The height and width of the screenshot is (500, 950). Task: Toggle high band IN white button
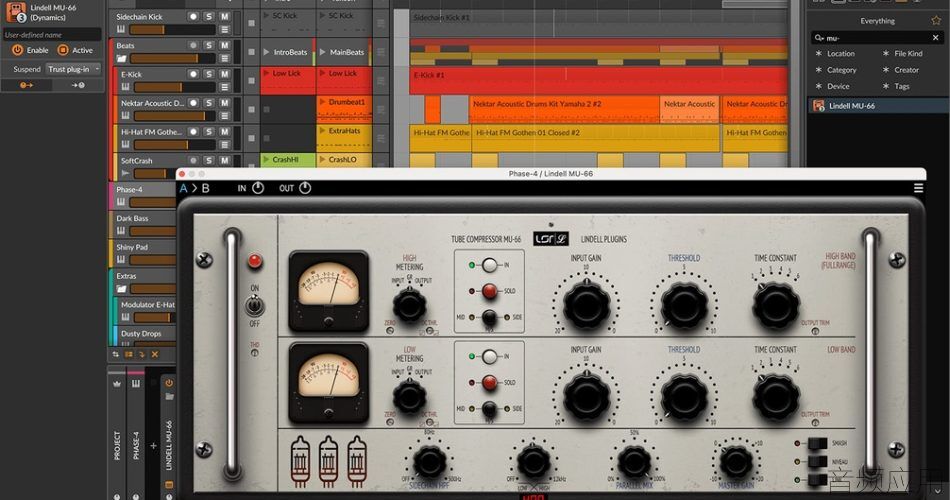click(x=490, y=265)
